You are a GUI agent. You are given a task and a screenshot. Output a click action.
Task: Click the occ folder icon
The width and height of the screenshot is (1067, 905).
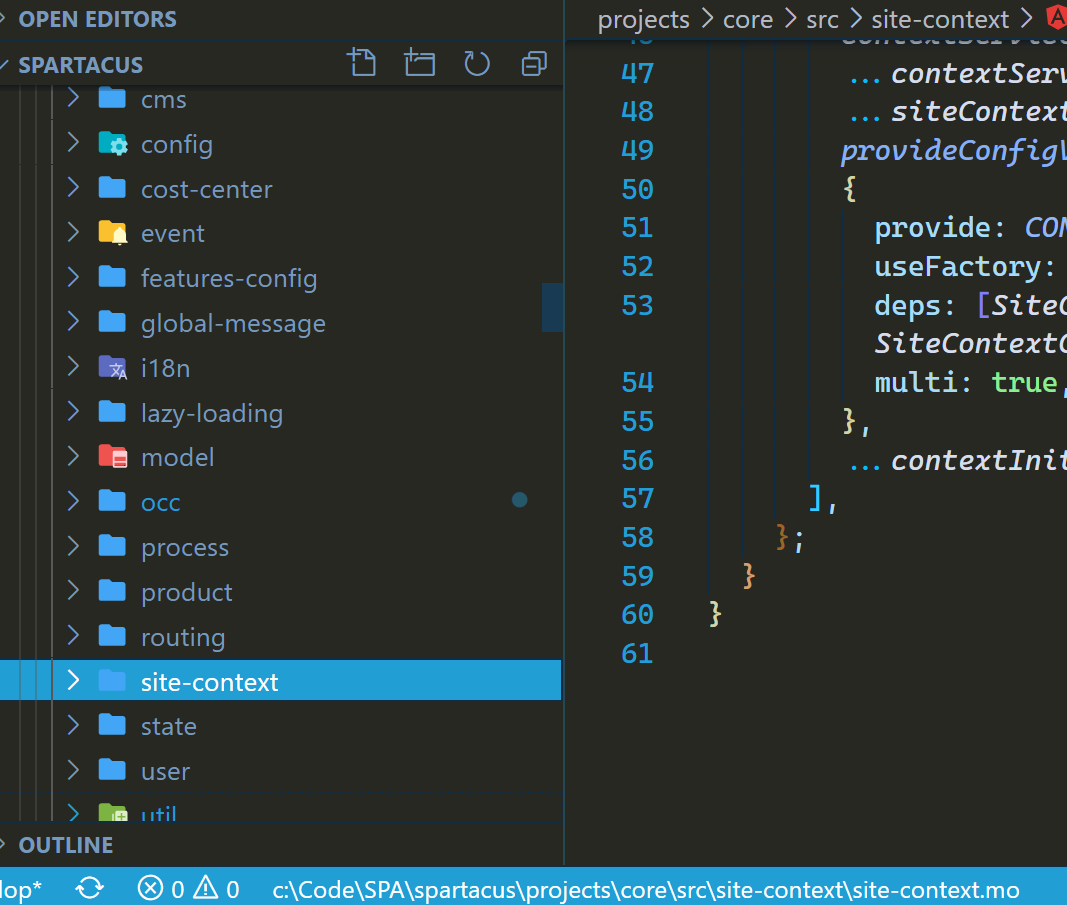click(x=112, y=501)
